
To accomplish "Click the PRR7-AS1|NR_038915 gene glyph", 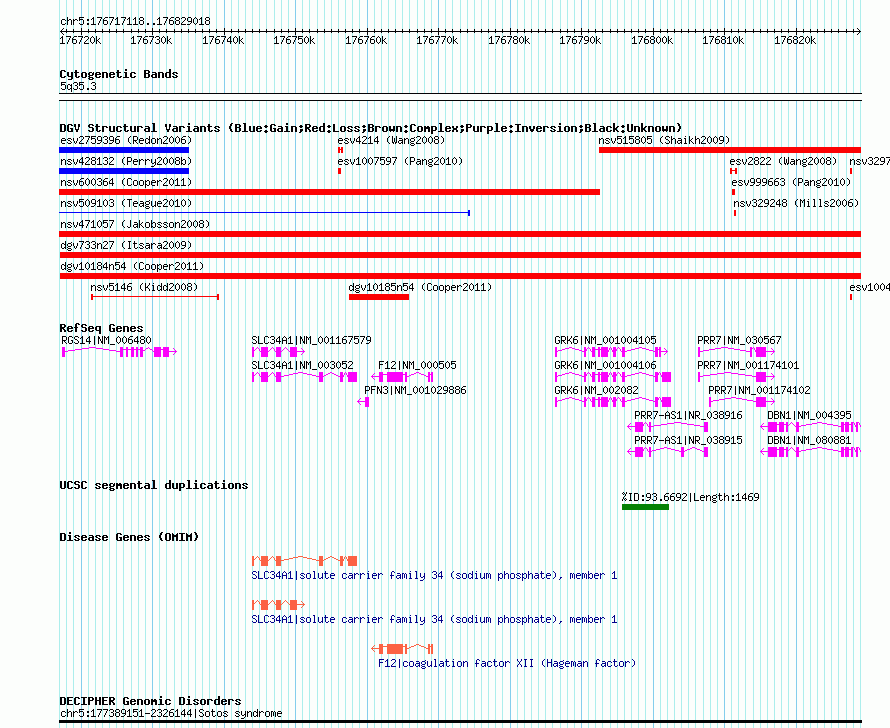I will point(668,452).
